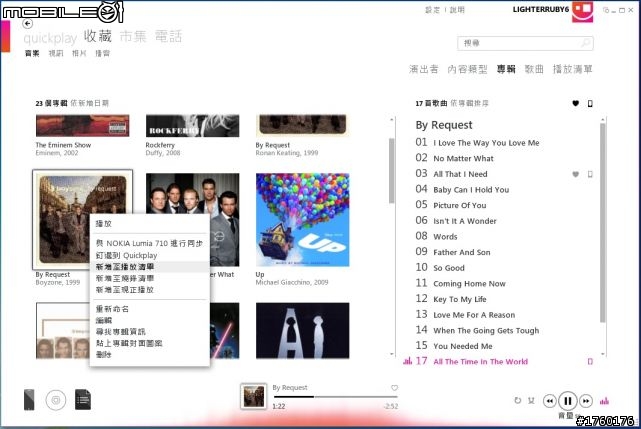Choose sync with NOKIA Lumia 710
This screenshot has width=641, height=429.
pos(149,243)
